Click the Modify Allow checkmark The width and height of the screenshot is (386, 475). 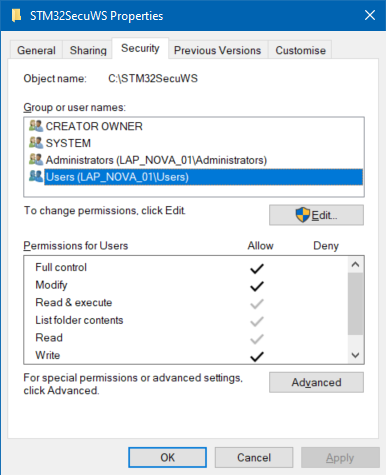point(257,286)
